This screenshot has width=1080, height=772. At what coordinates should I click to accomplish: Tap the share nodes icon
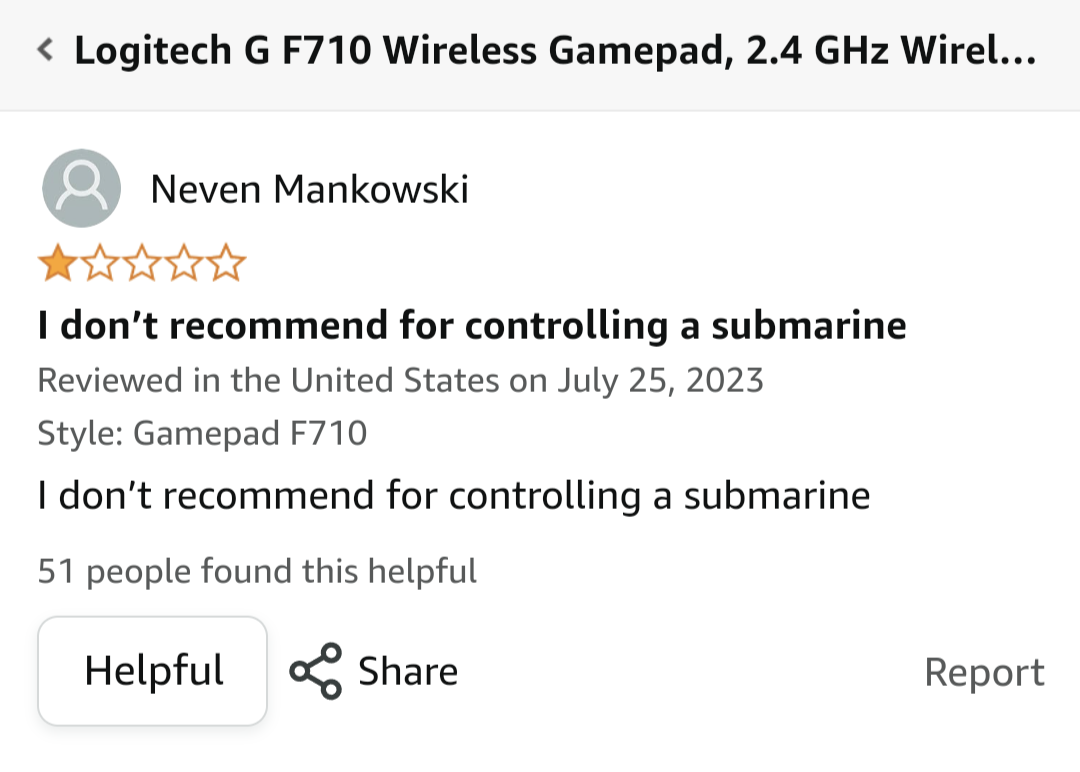[315, 671]
